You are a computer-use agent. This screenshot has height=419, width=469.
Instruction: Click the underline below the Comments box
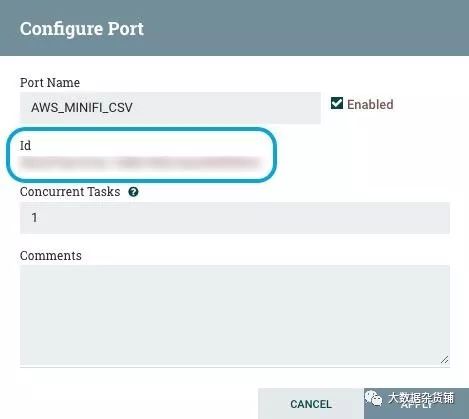(235, 367)
